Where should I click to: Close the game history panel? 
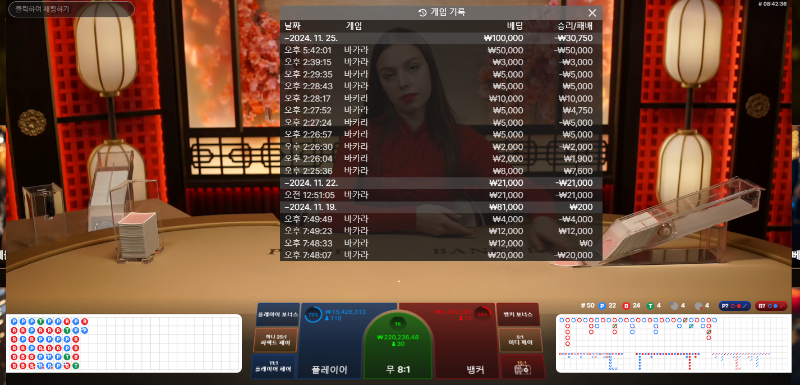pyautogui.click(x=592, y=13)
